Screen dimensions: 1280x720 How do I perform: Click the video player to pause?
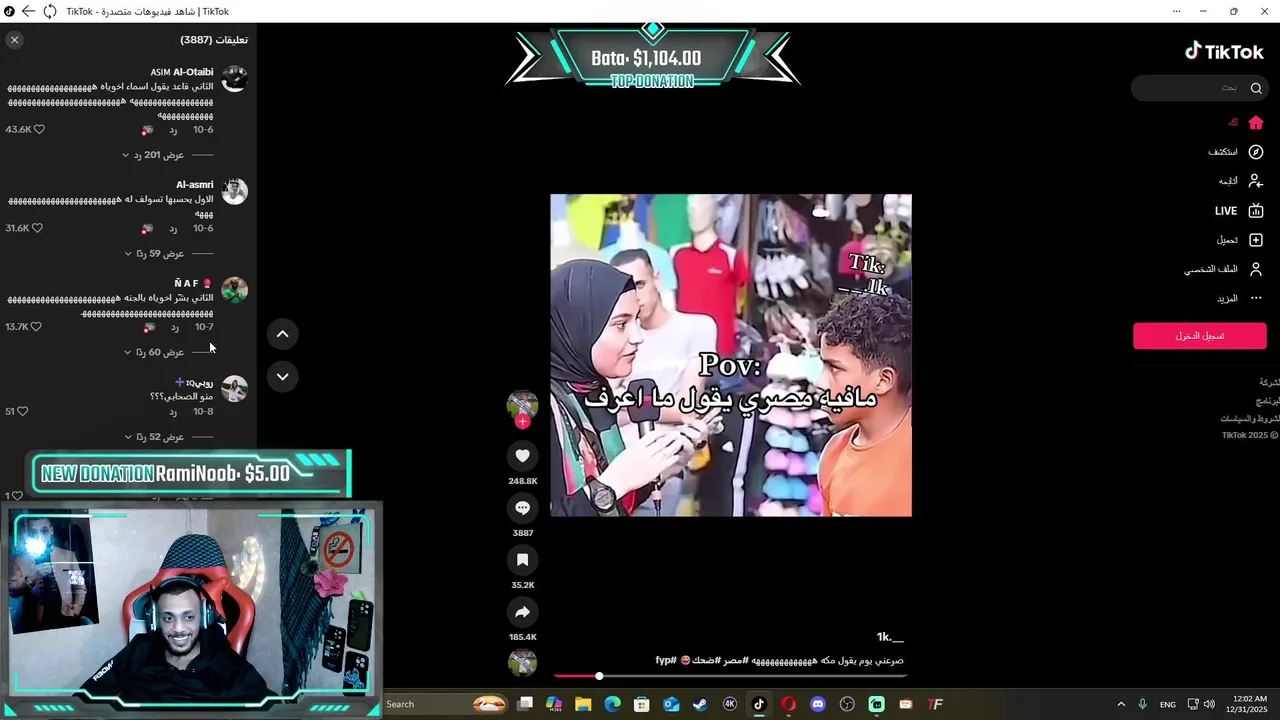(731, 355)
